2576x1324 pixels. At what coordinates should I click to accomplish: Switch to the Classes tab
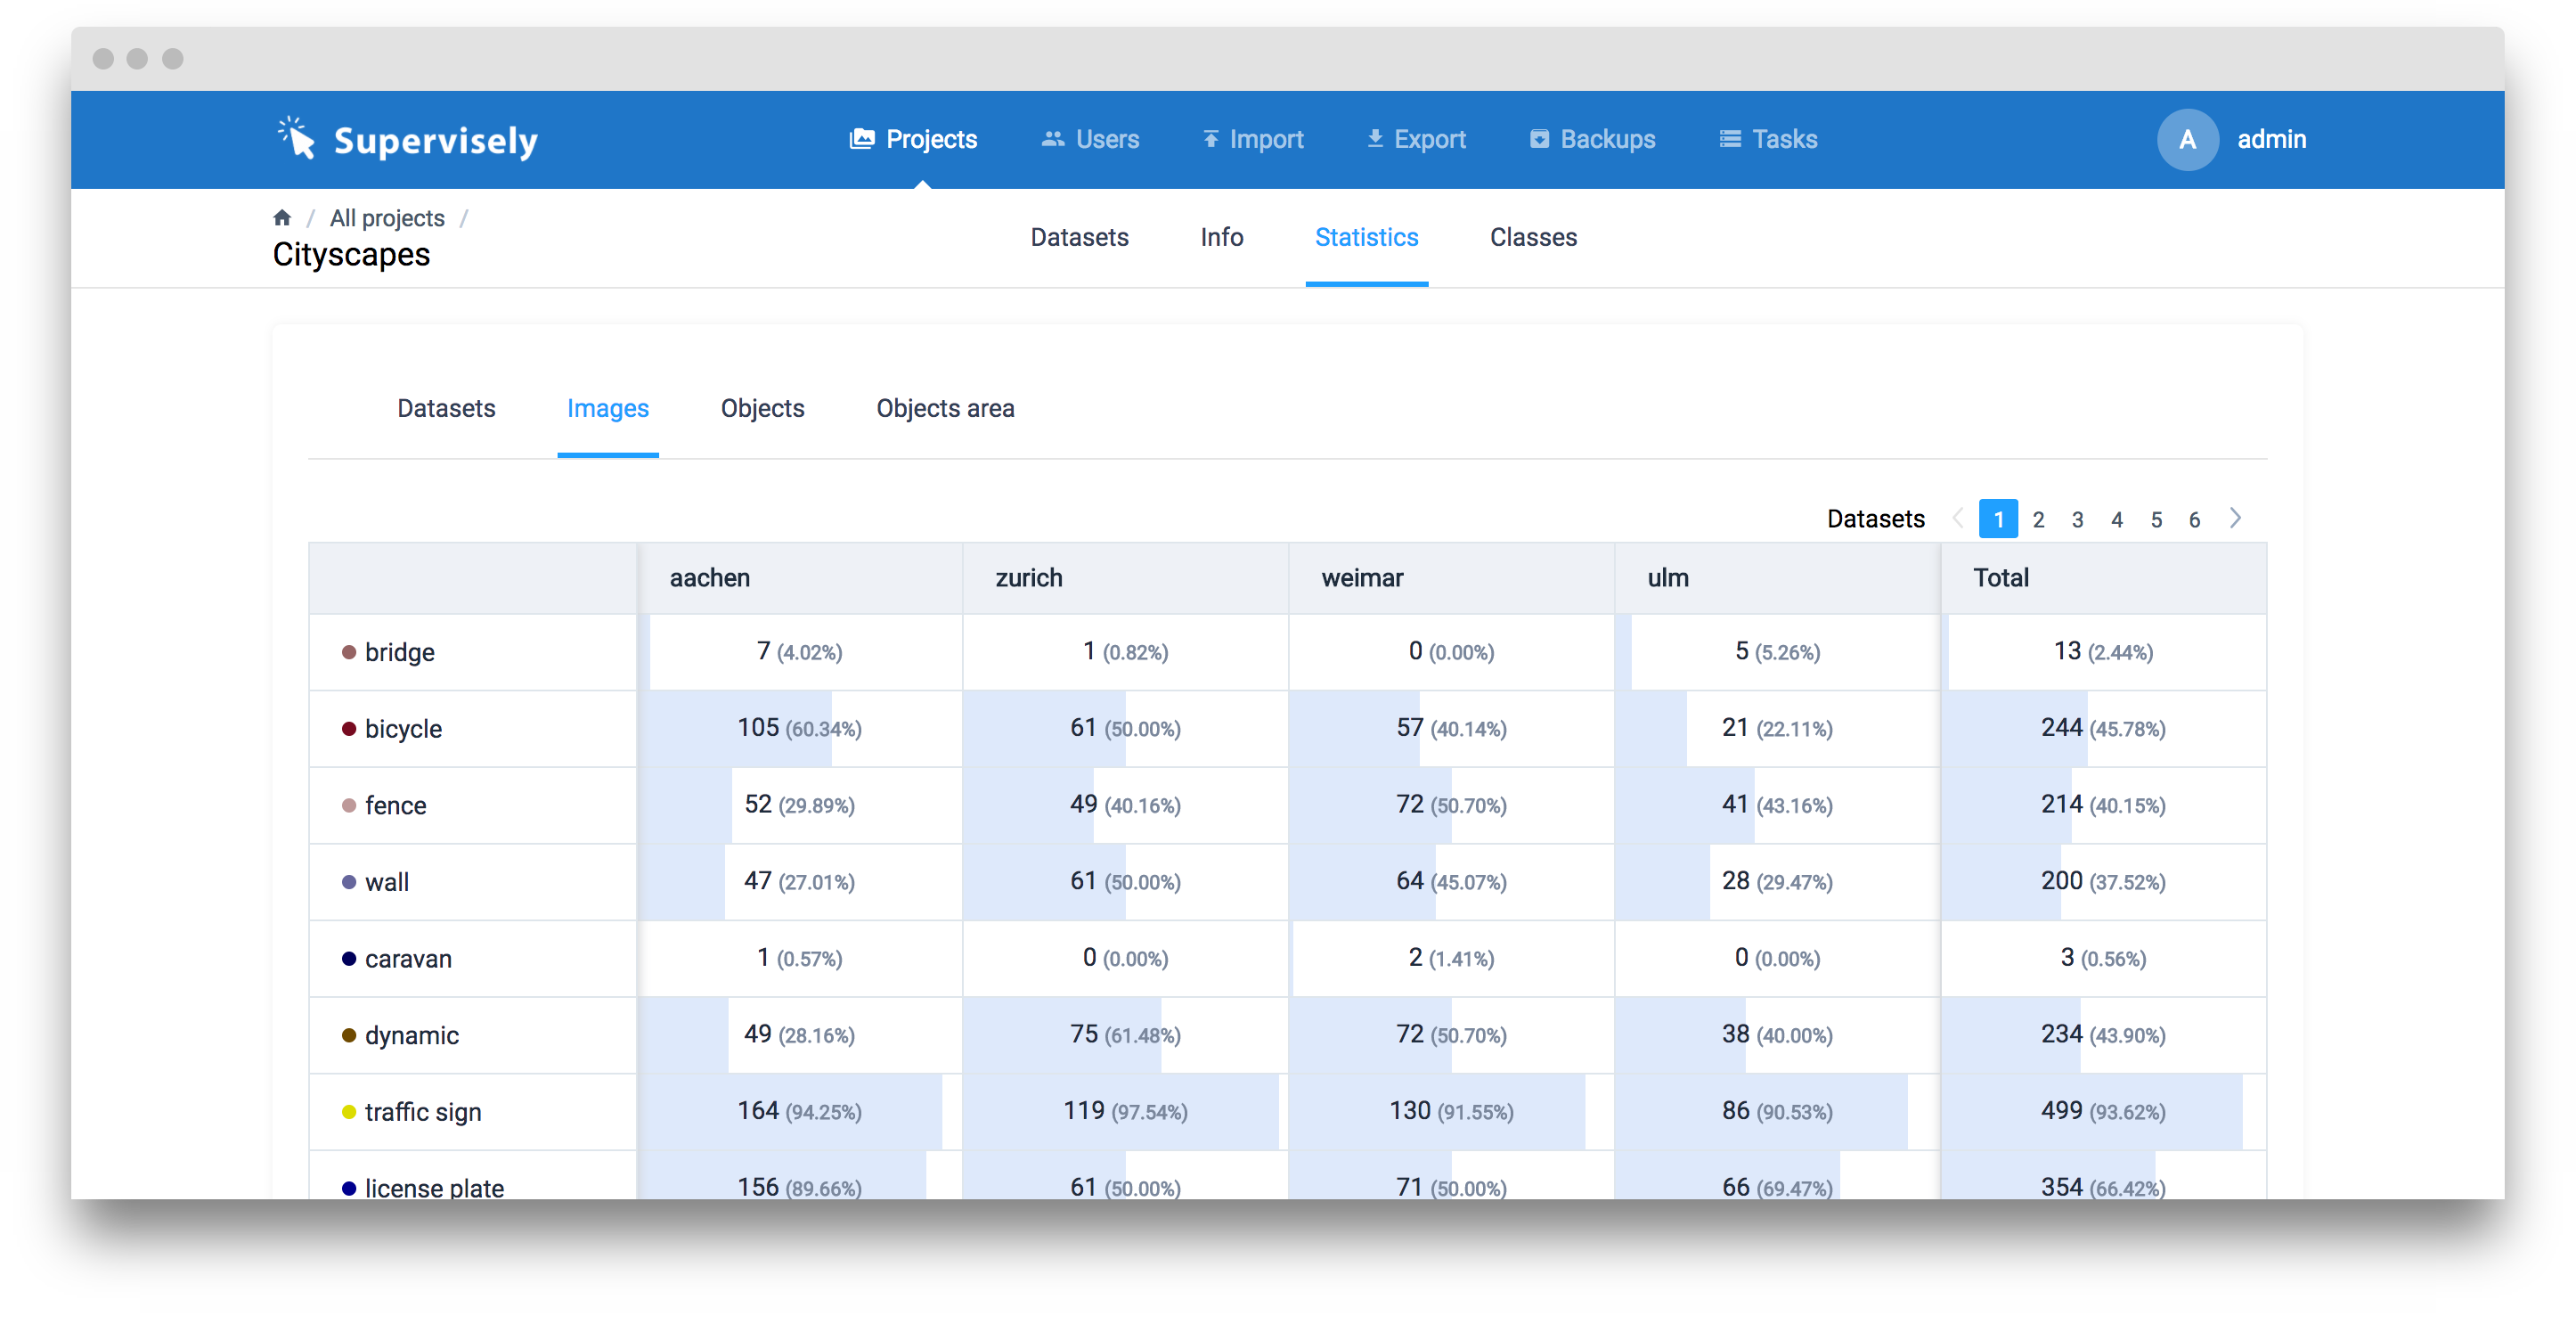[x=1532, y=237]
